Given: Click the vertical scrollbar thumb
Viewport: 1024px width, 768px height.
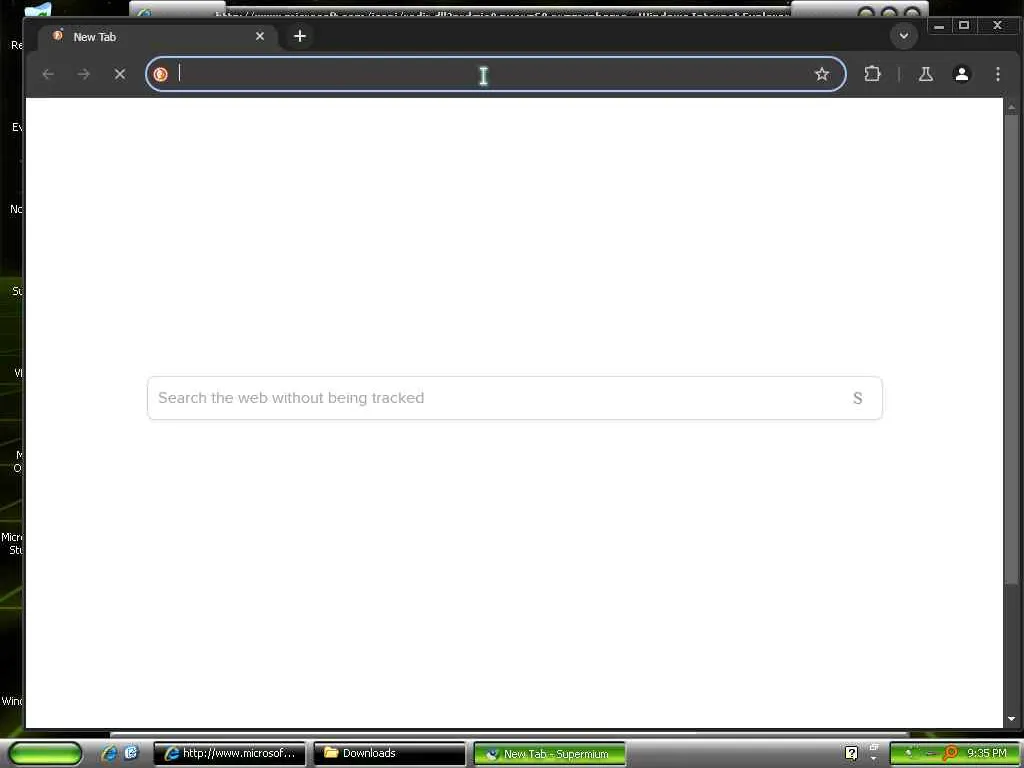Looking at the screenshot, I should point(1012,349).
